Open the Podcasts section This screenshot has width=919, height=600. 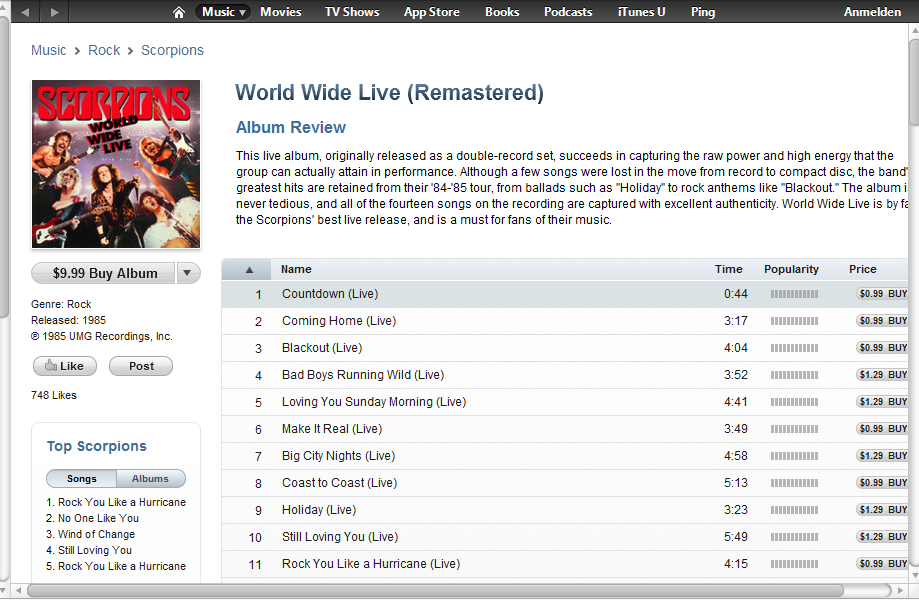(568, 12)
